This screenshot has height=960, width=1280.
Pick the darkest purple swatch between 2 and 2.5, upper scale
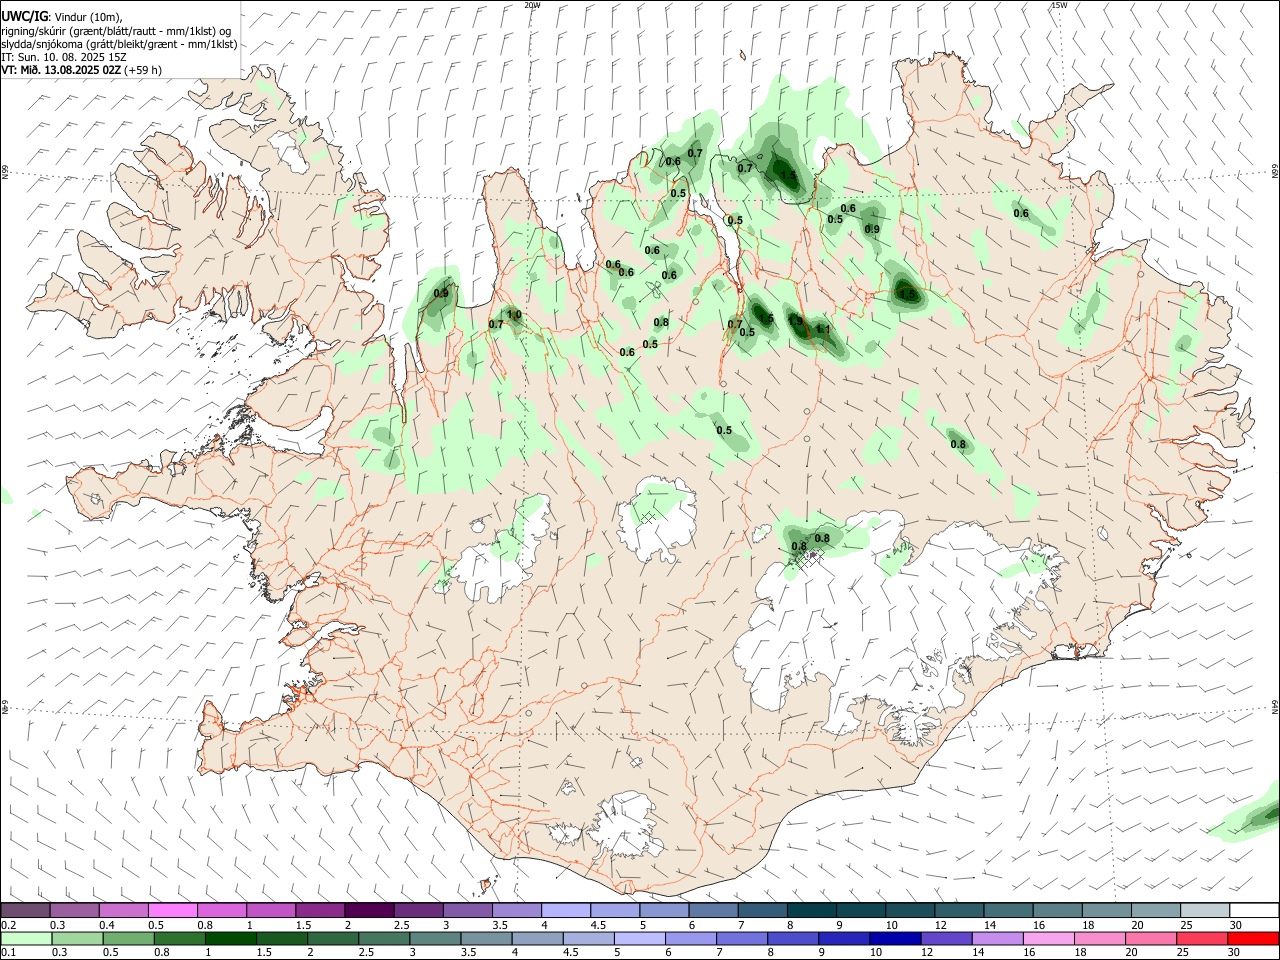369,910
